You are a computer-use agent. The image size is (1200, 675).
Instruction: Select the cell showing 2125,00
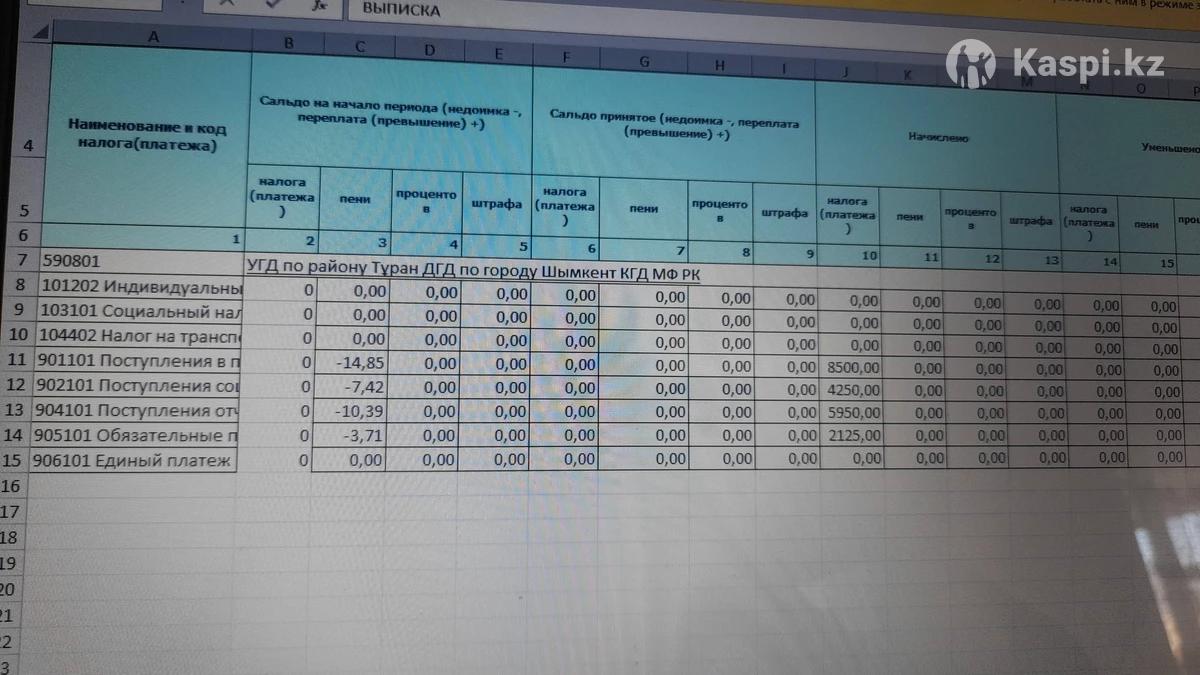[x=850, y=435]
